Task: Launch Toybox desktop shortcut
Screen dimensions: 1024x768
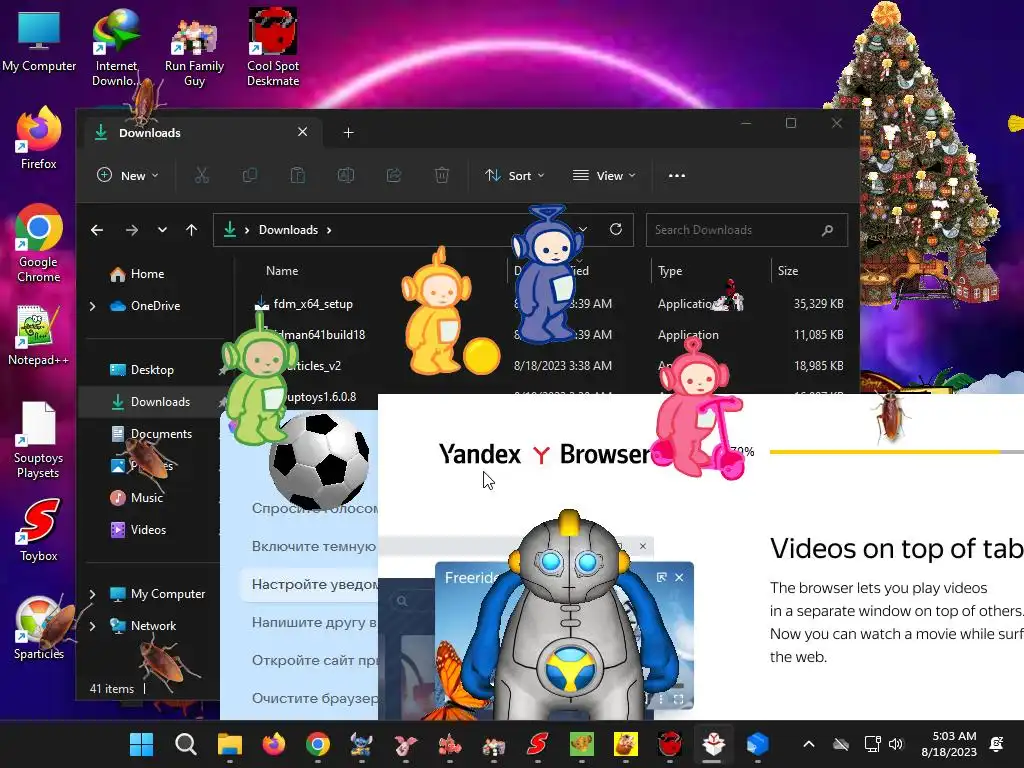Action: [39, 530]
